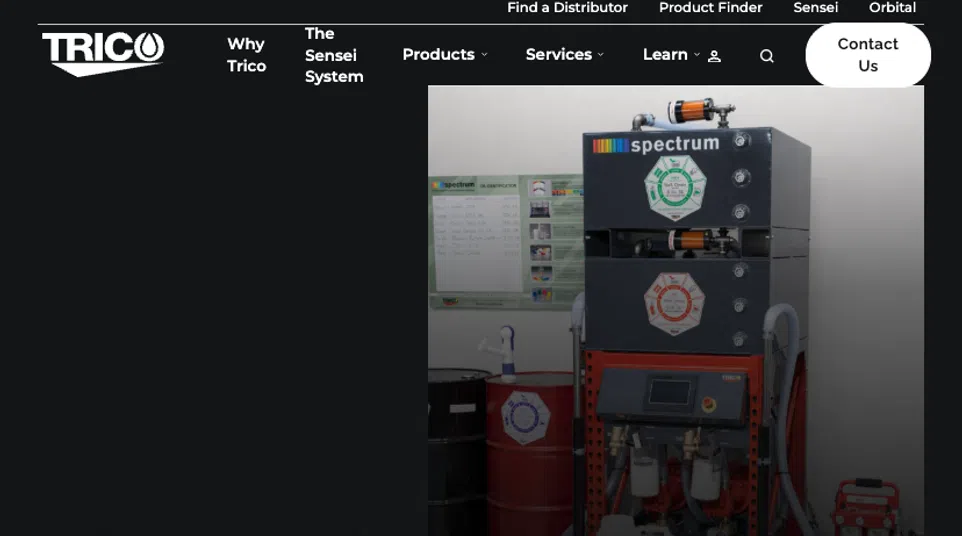
Task: Click the Contact Us button
Action: tap(868, 55)
